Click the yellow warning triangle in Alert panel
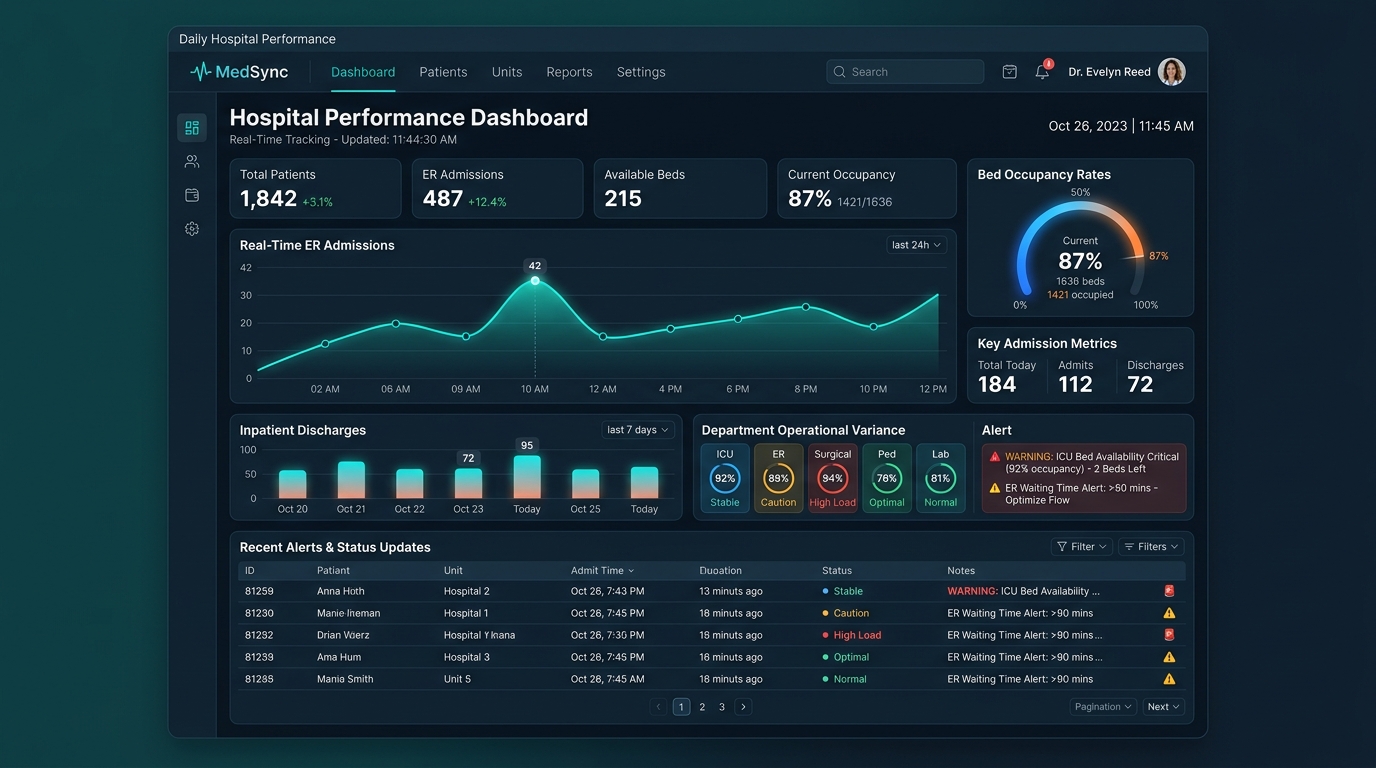The width and height of the screenshot is (1376, 768). tap(995, 488)
